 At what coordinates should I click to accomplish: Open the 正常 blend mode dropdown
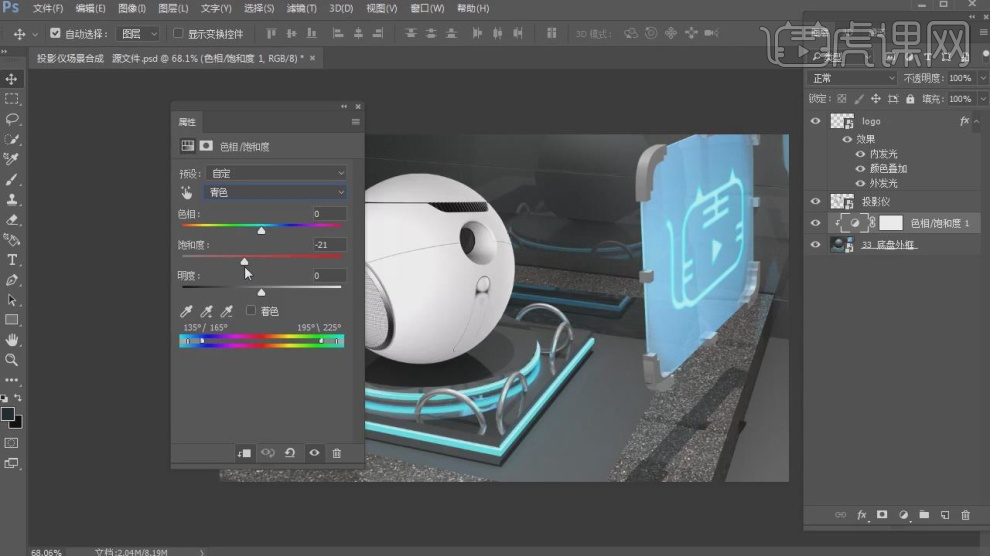point(853,78)
